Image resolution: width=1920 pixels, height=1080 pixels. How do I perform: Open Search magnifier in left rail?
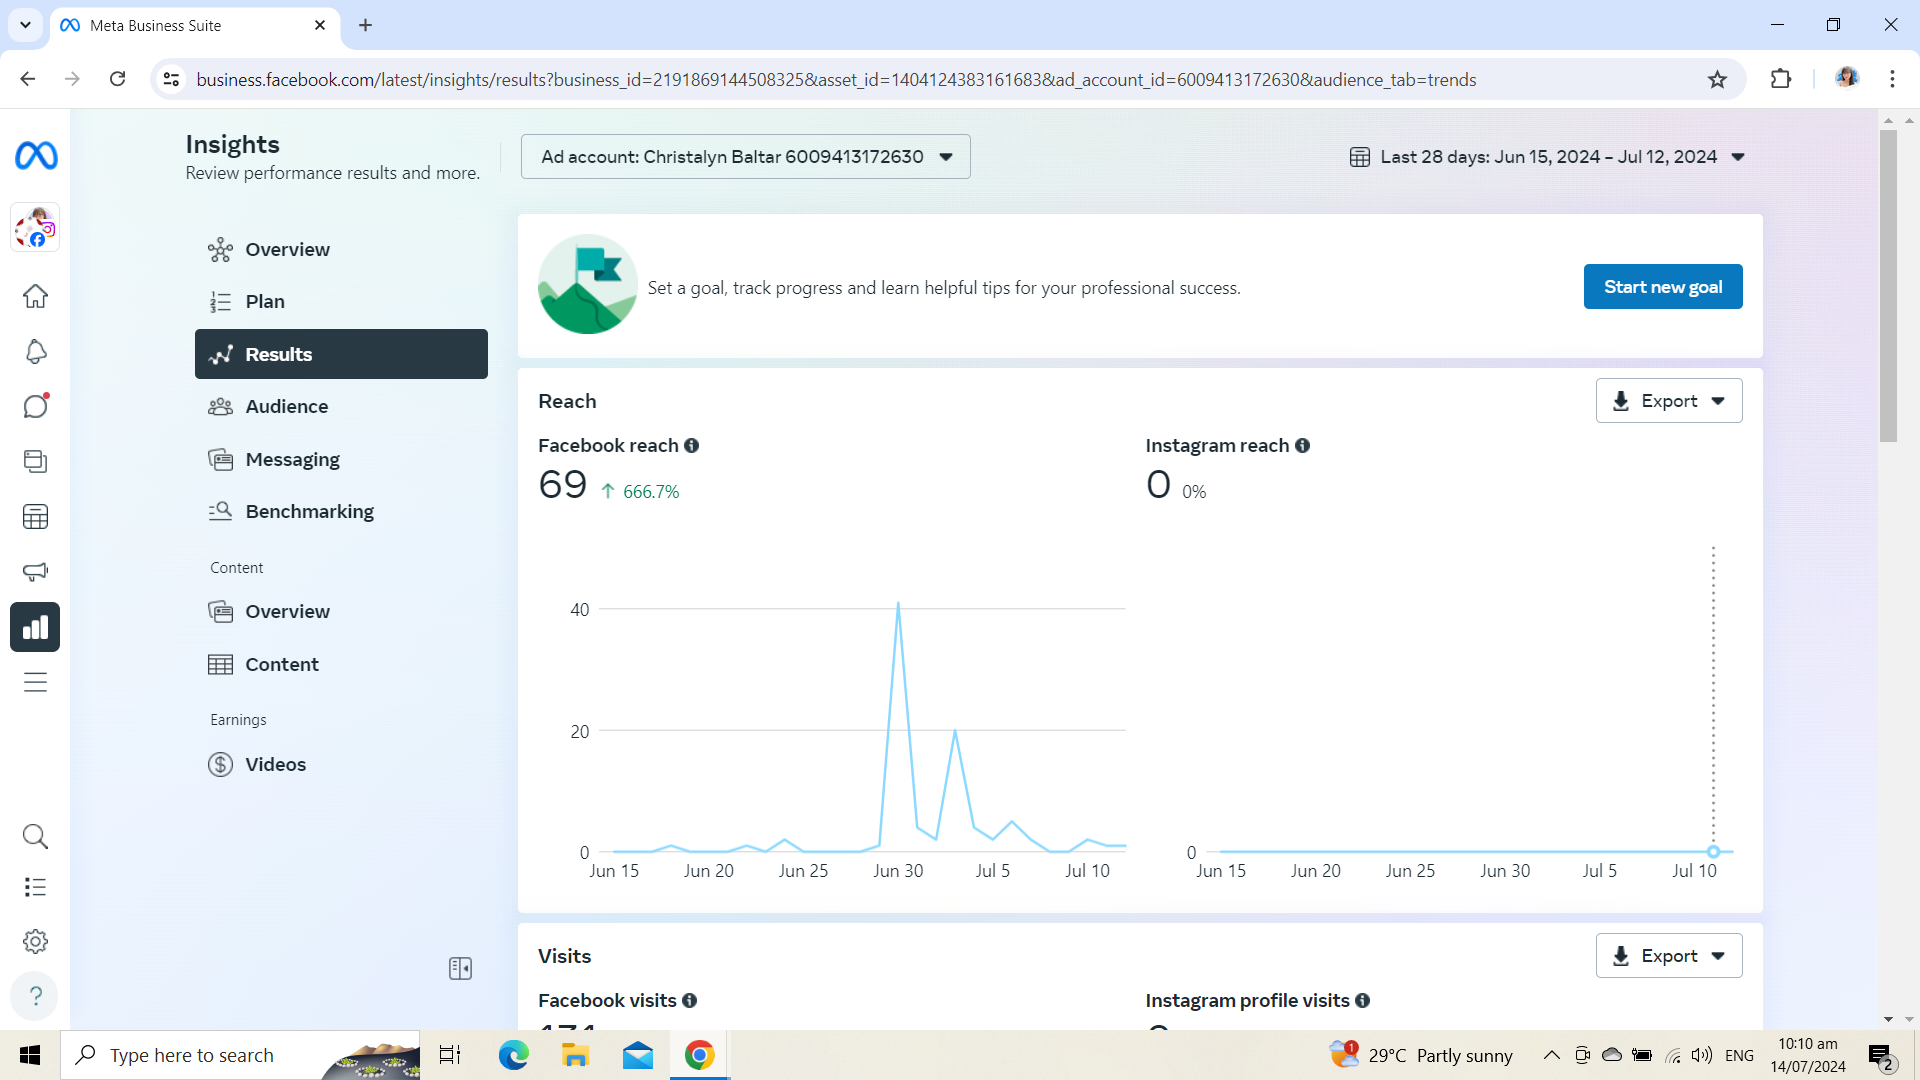point(35,836)
